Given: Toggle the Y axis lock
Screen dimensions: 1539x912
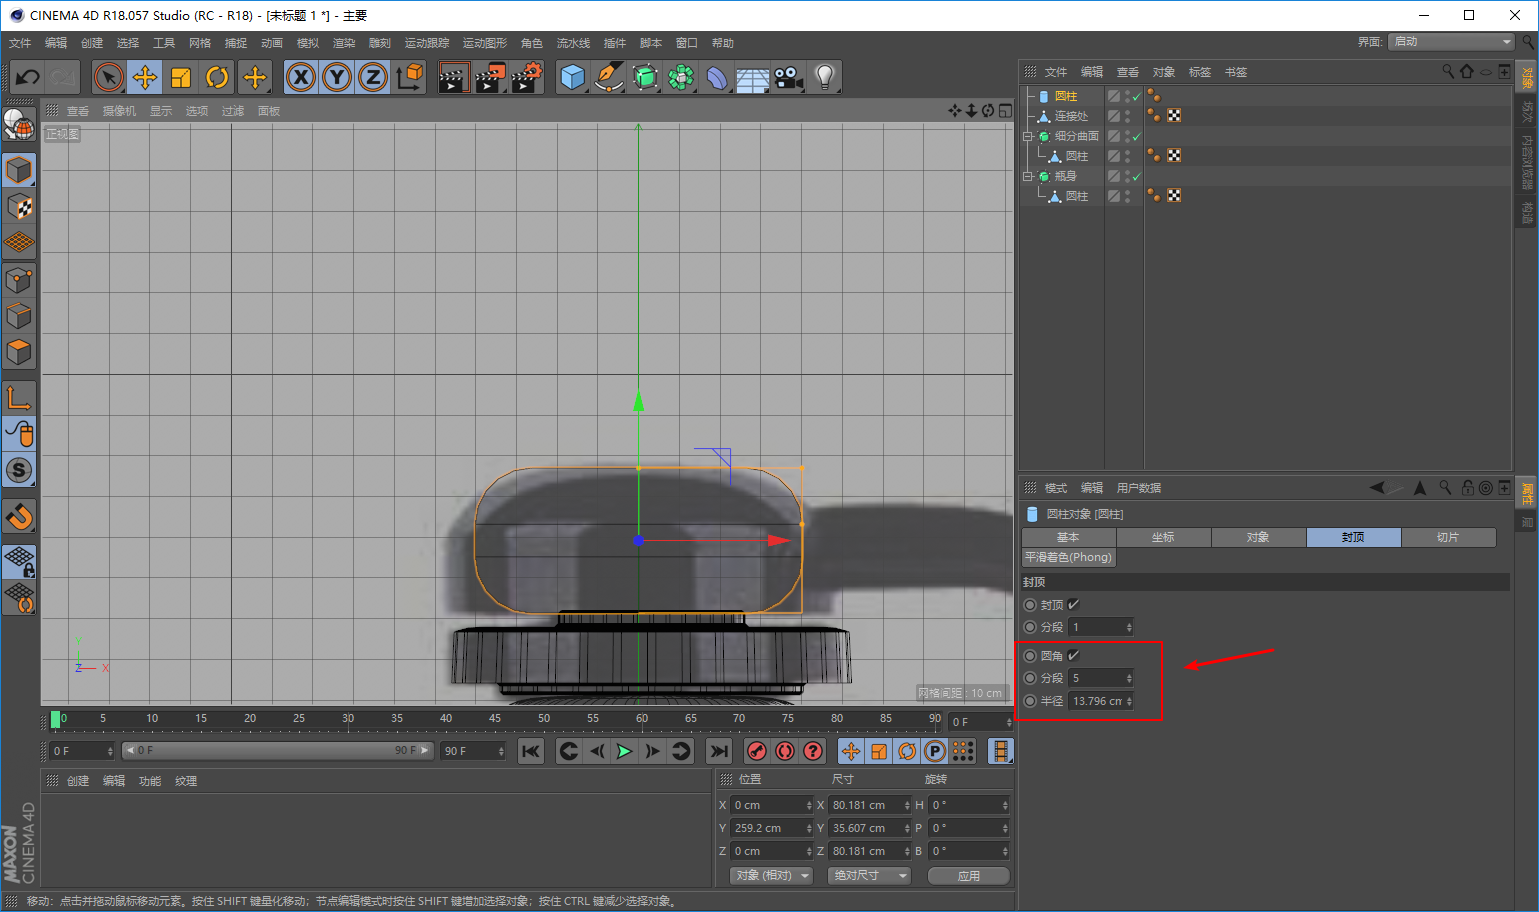Looking at the screenshot, I should [337, 77].
